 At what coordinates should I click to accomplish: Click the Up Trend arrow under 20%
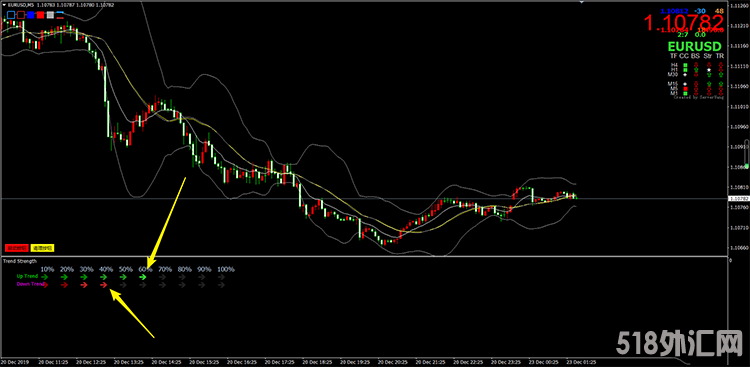[x=64, y=277]
